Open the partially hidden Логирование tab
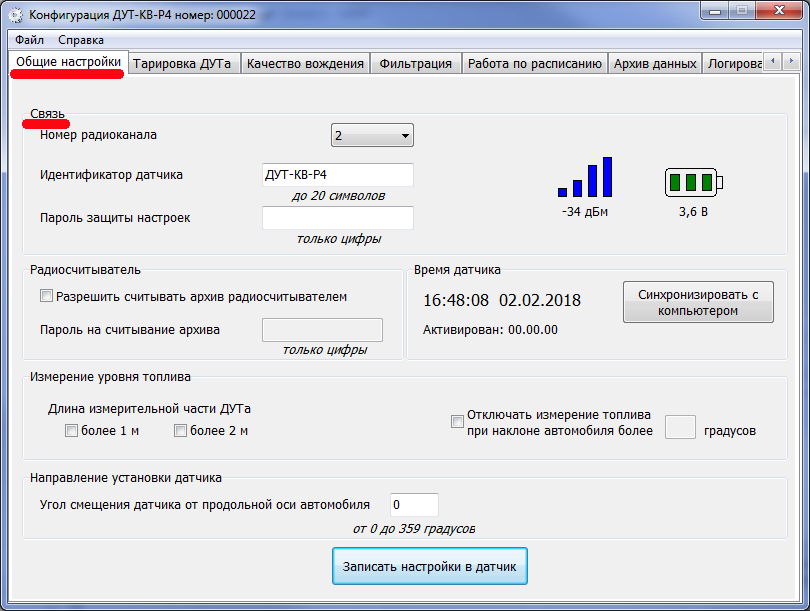 tap(734, 64)
